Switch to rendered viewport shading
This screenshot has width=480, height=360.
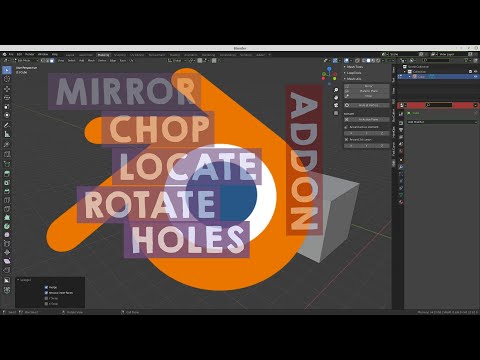(378, 61)
